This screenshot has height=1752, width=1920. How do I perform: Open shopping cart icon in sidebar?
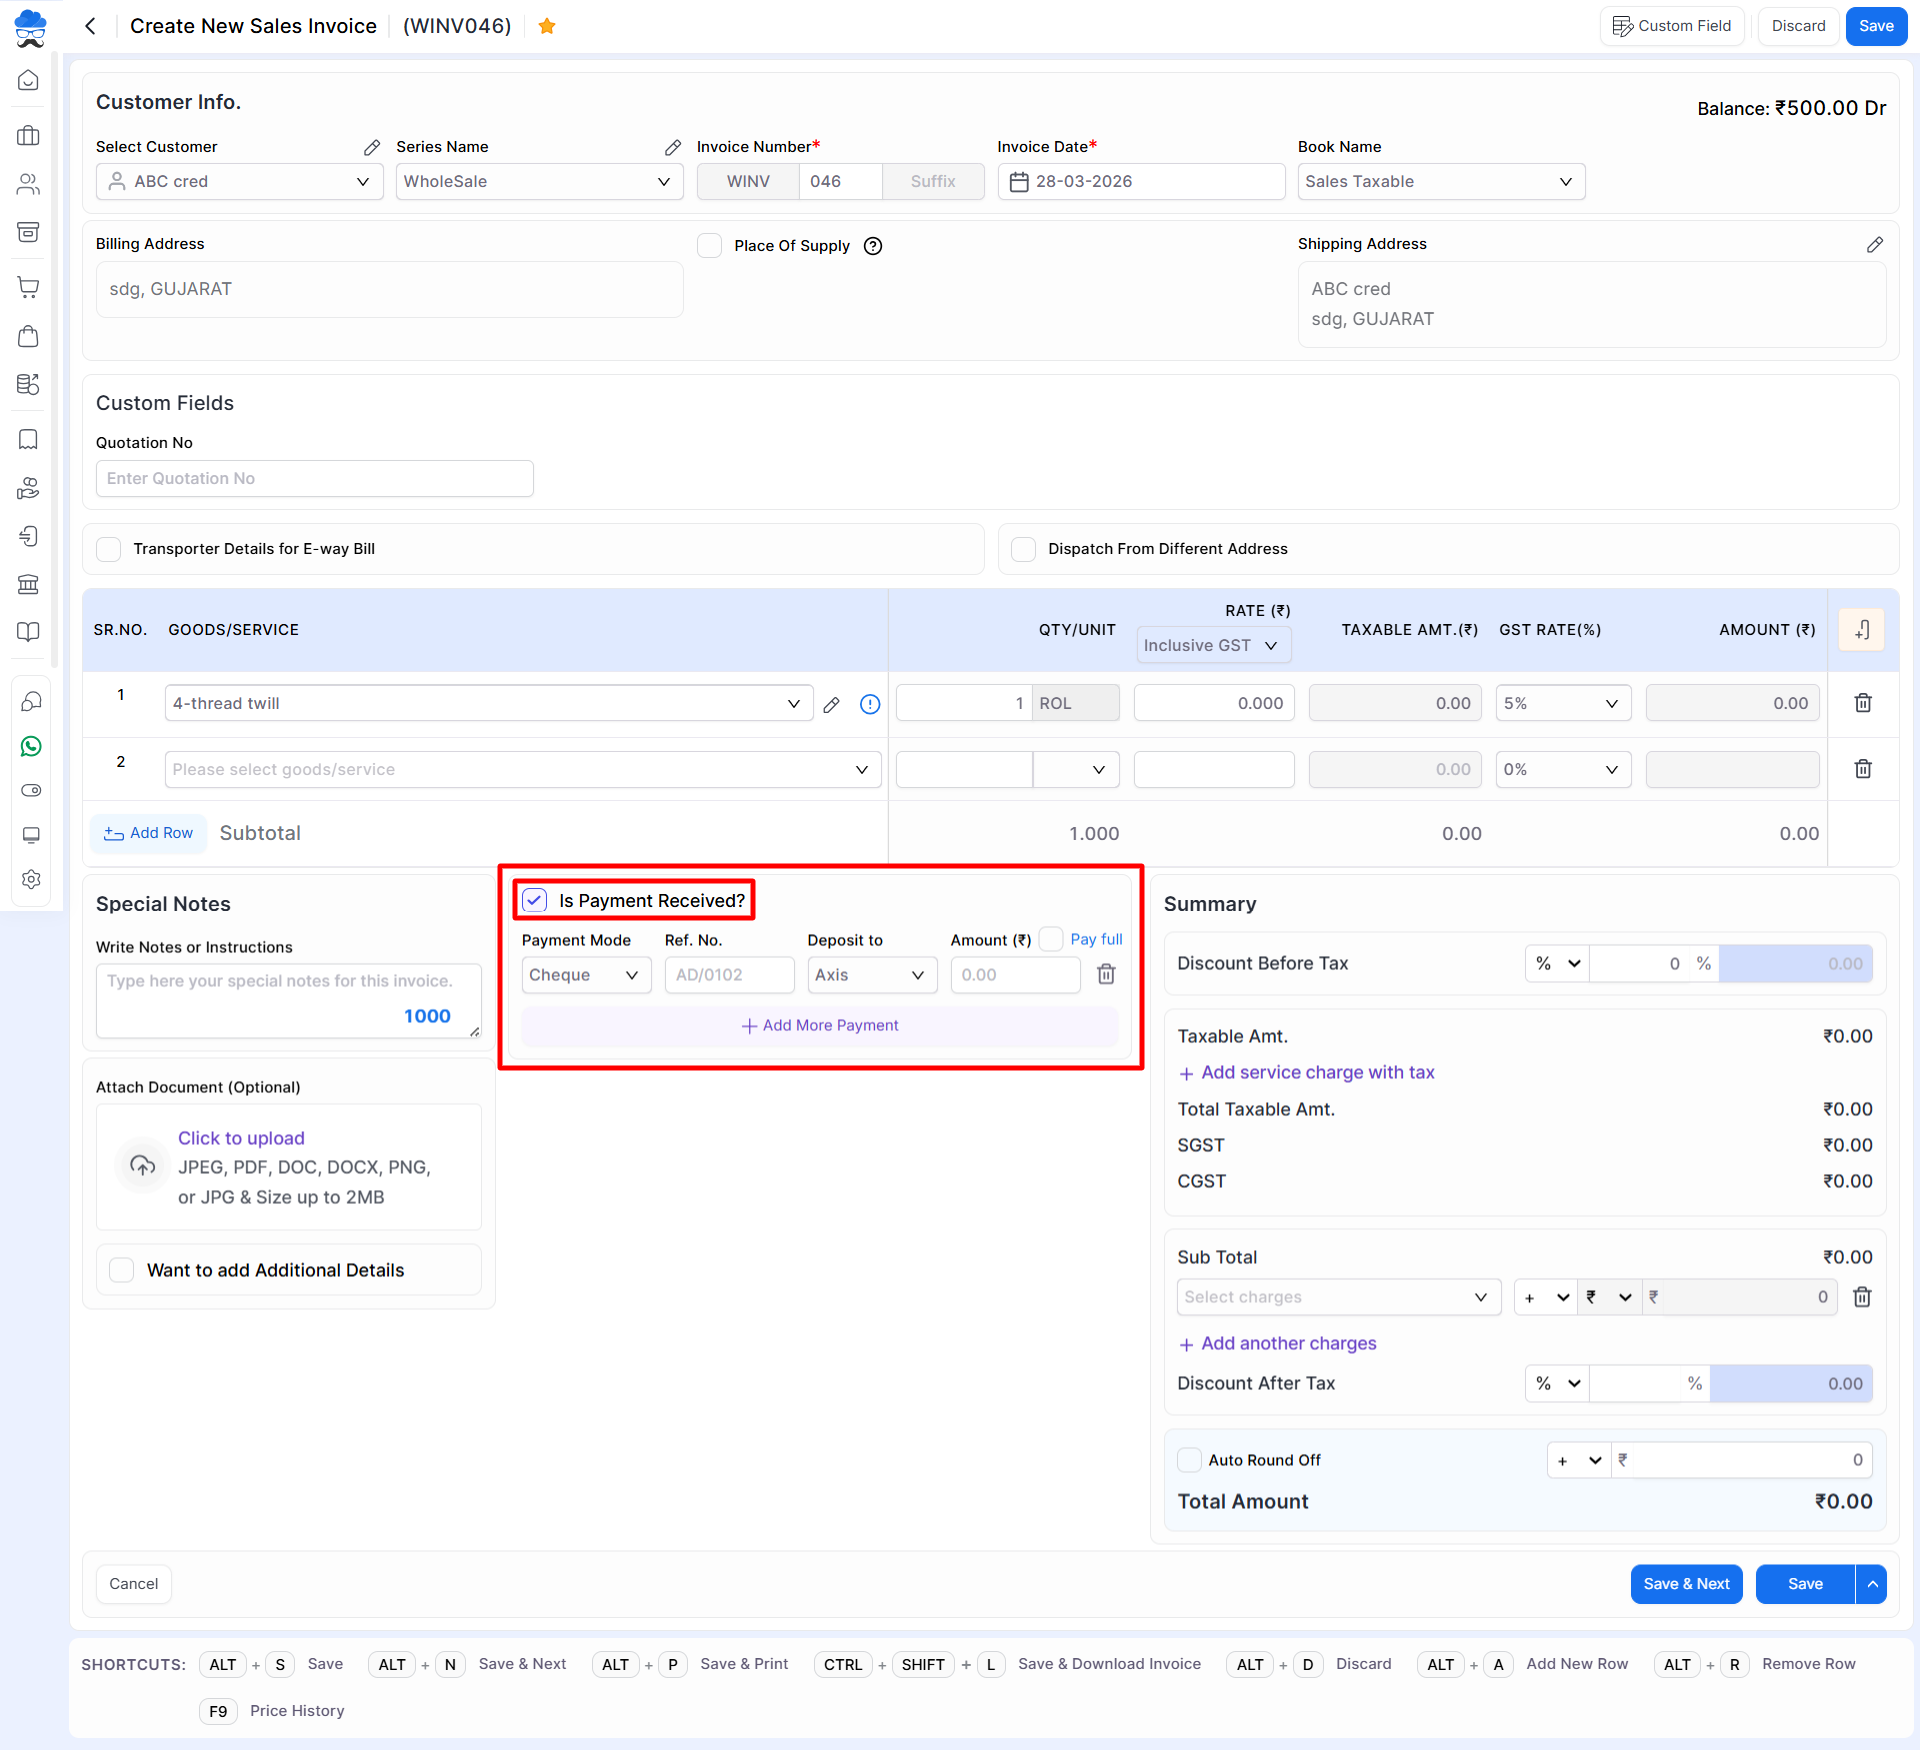29,287
